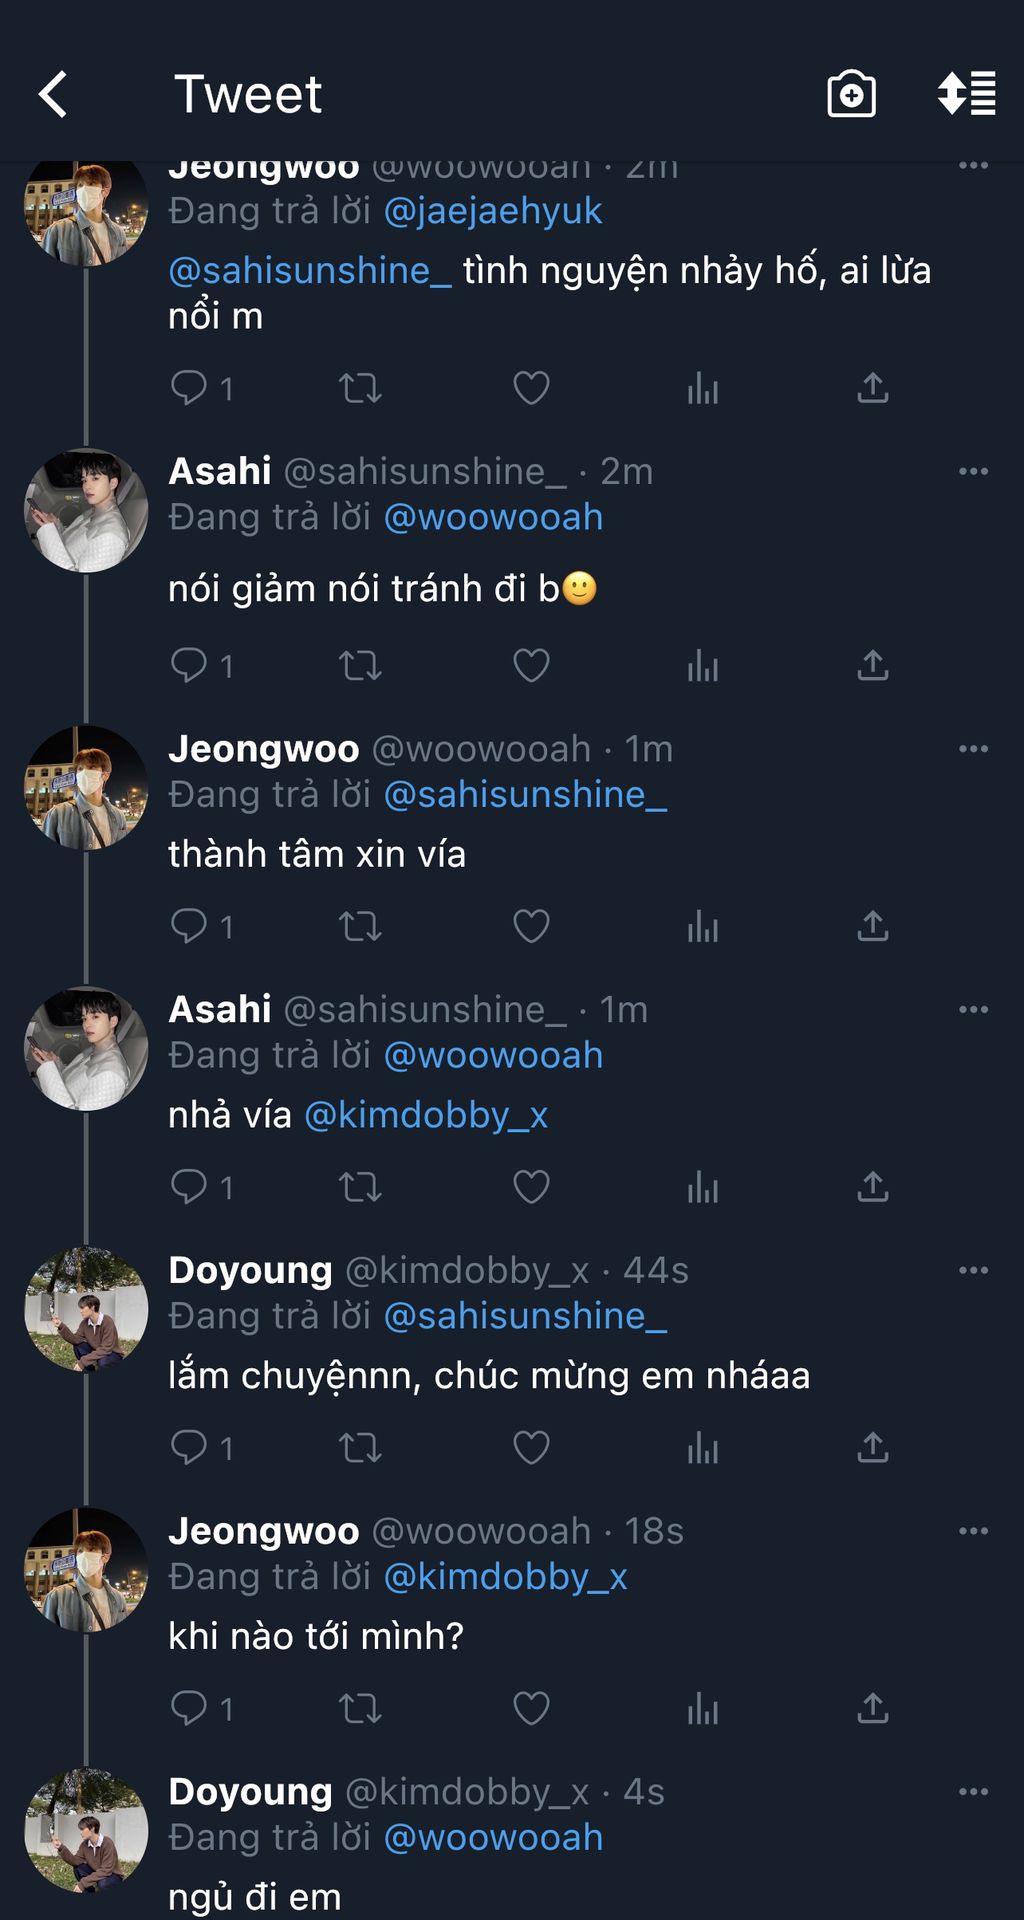Screen dimensions: 1024x1920
Task: Open more options on Doyoung's 44s tweet
Action: click(x=973, y=1270)
